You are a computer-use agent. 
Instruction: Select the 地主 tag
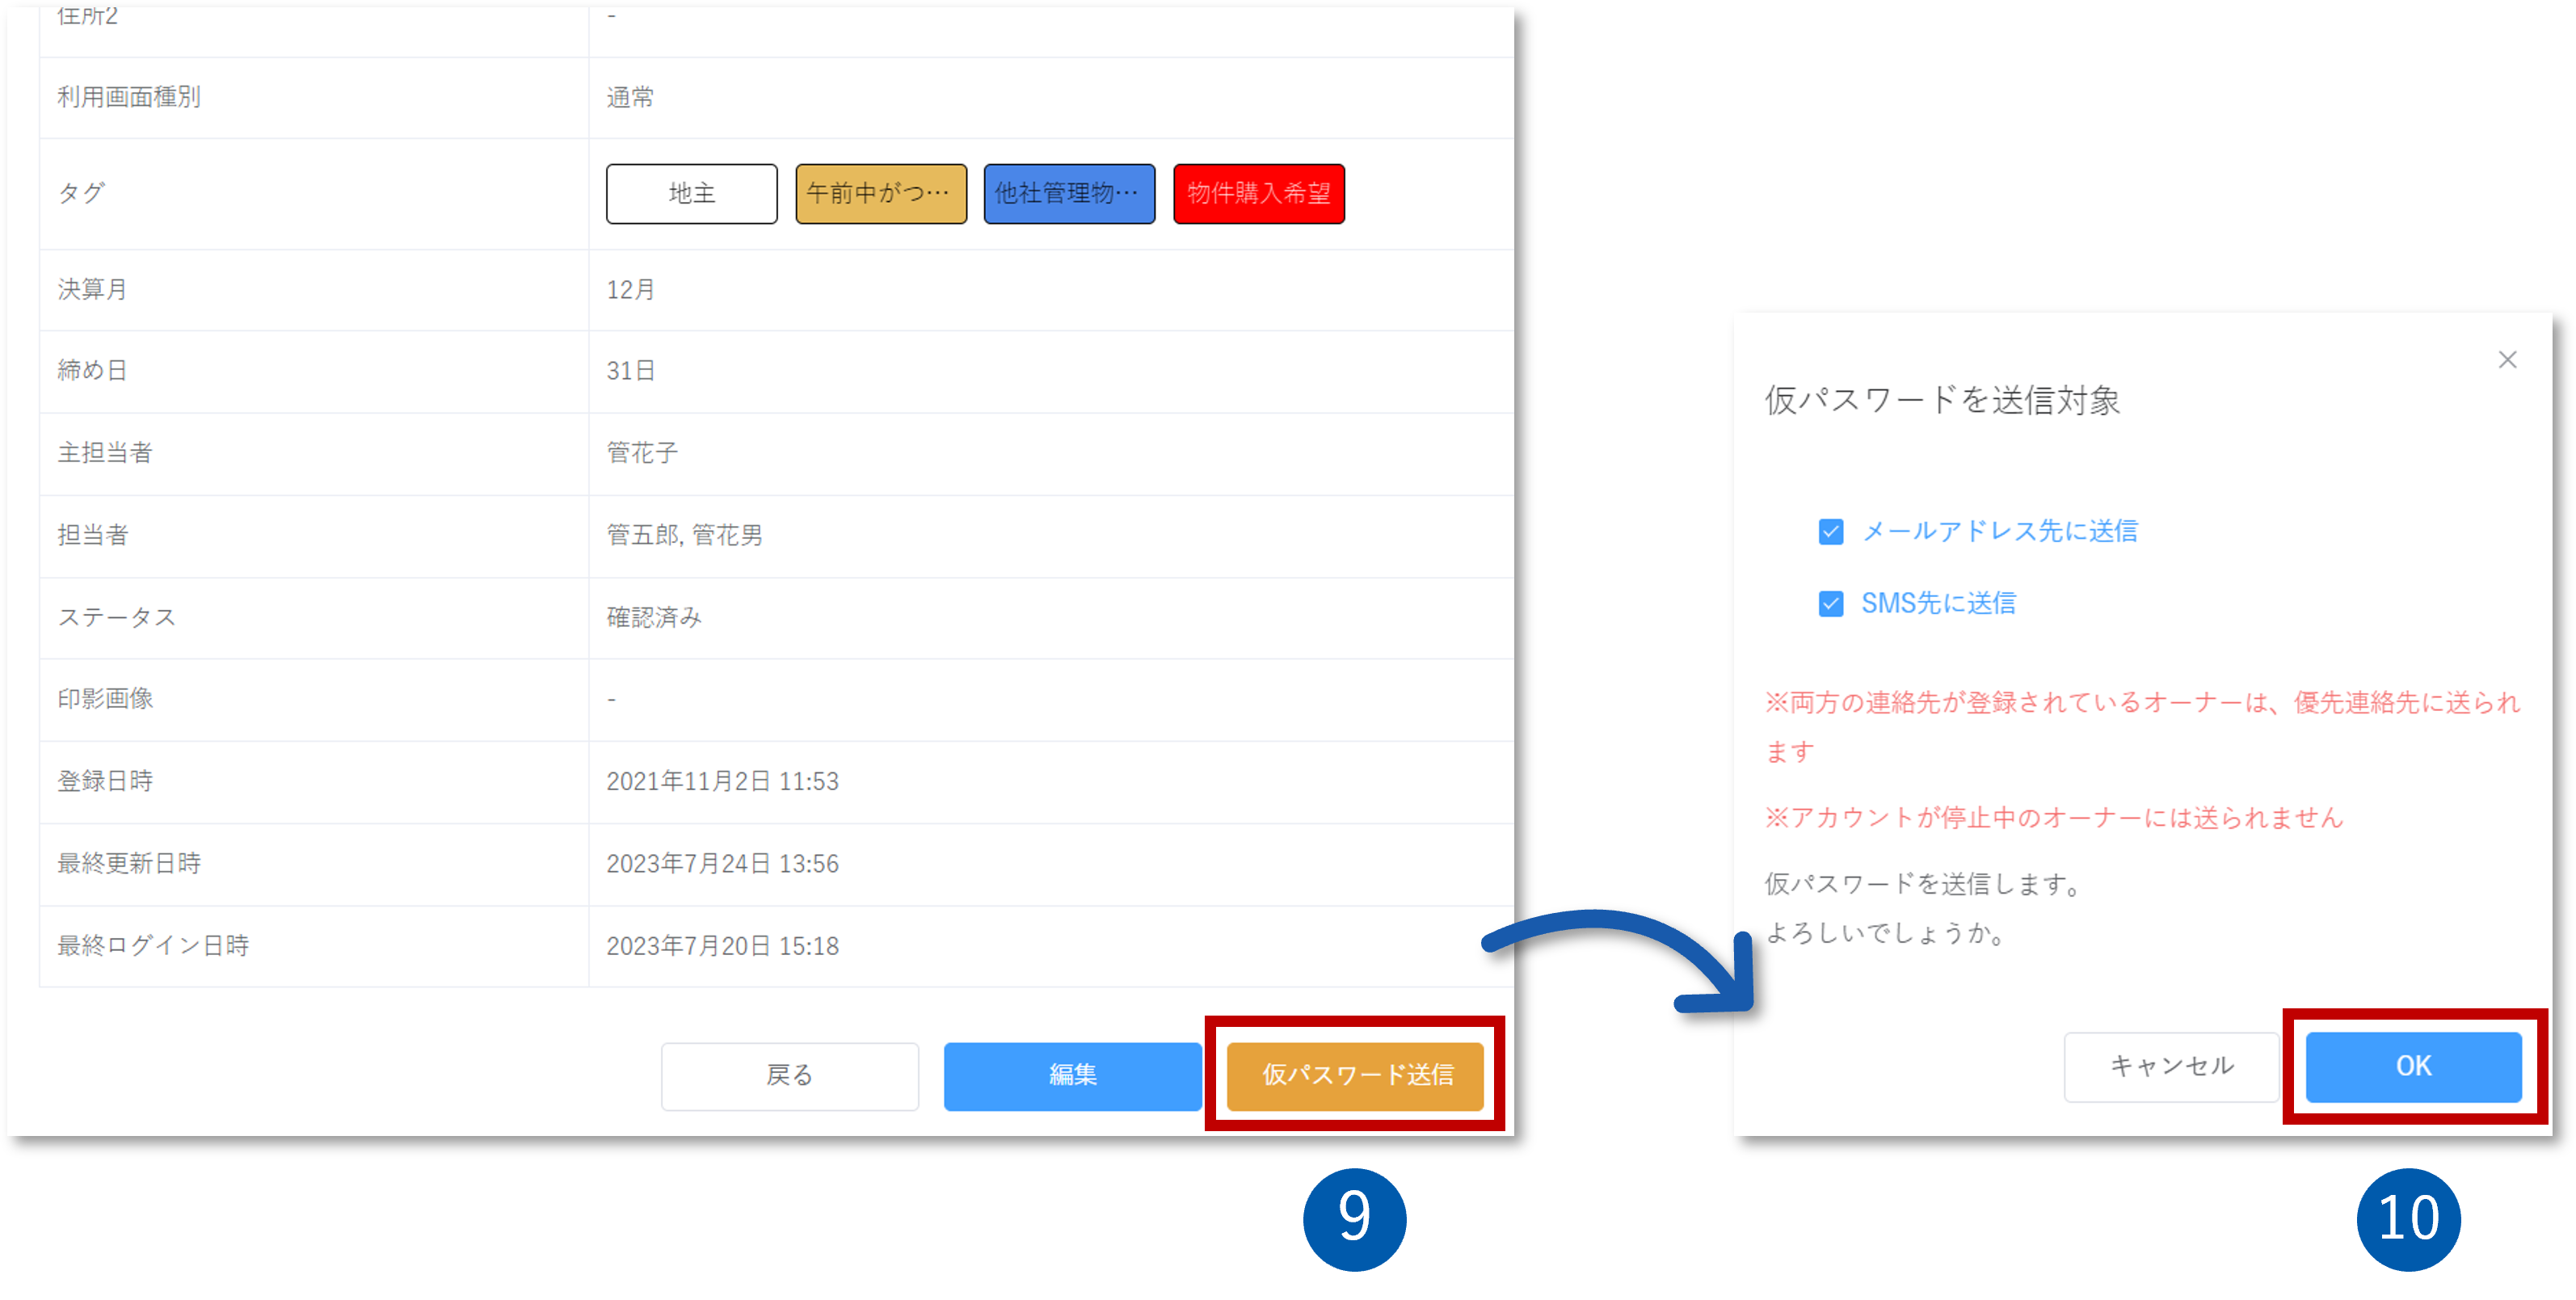tap(691, 194)
